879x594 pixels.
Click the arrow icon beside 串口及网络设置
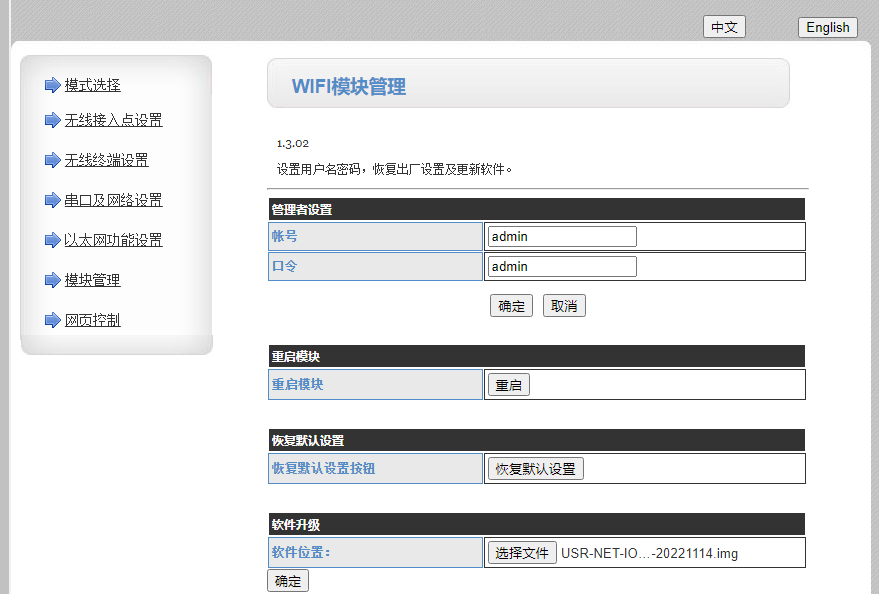(x=53, y=201)
